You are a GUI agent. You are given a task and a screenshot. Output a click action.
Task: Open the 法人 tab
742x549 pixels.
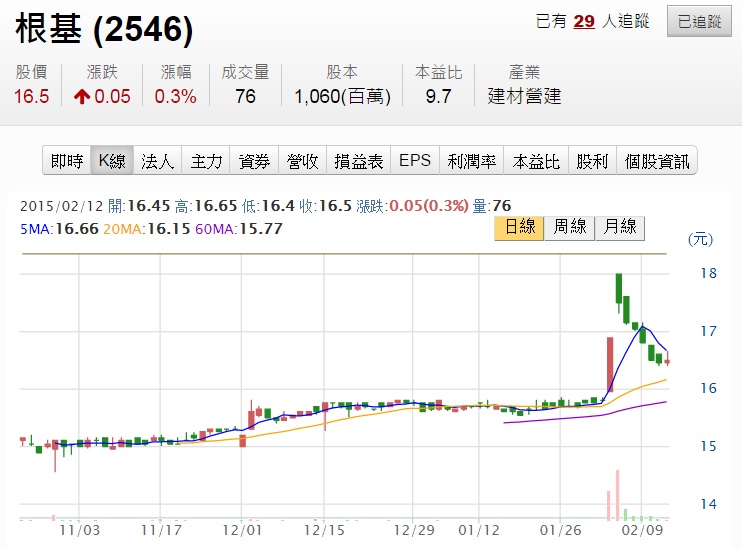[158, 161]
